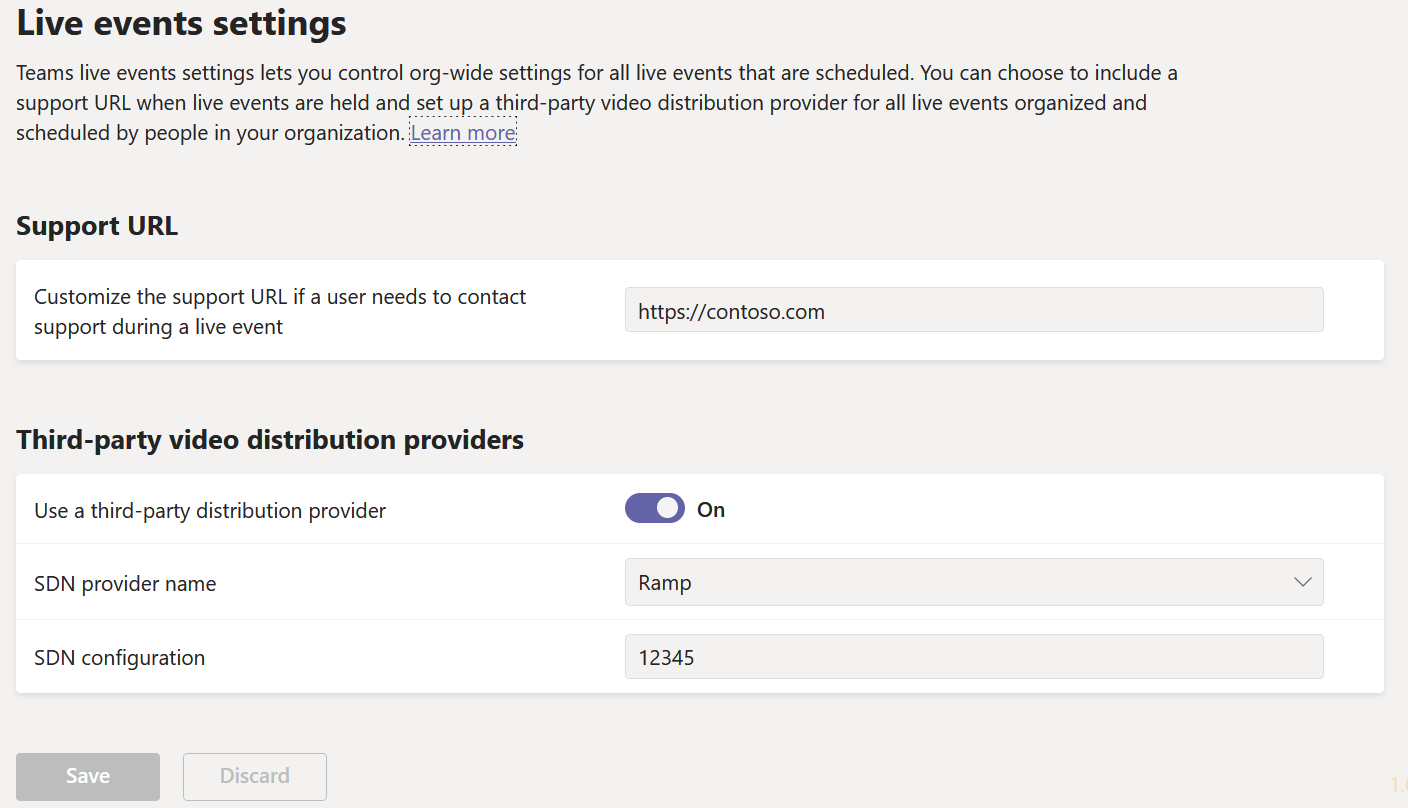Click the Live events settings heading
Viewport: 1408px width, 808px height.
(x=180, y=23)
